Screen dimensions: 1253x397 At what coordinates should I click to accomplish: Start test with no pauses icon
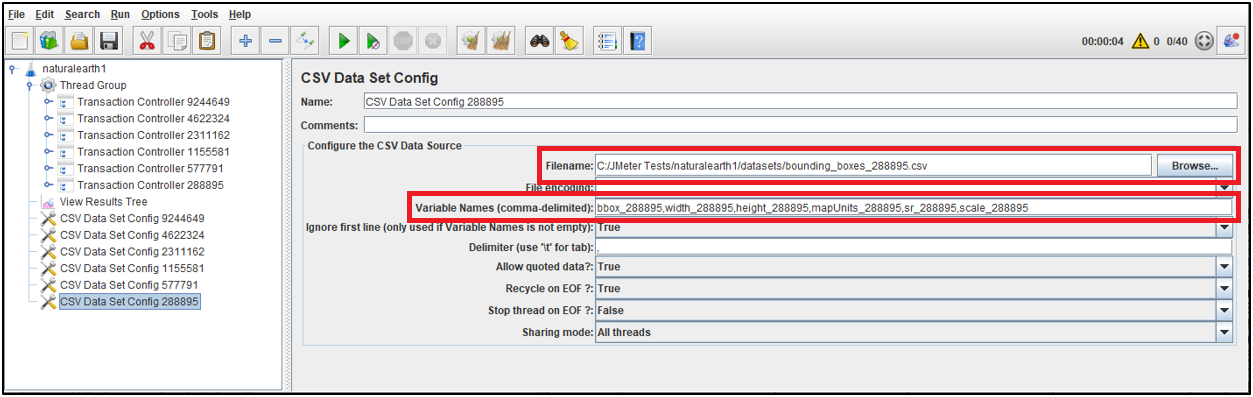pos(373,41)
